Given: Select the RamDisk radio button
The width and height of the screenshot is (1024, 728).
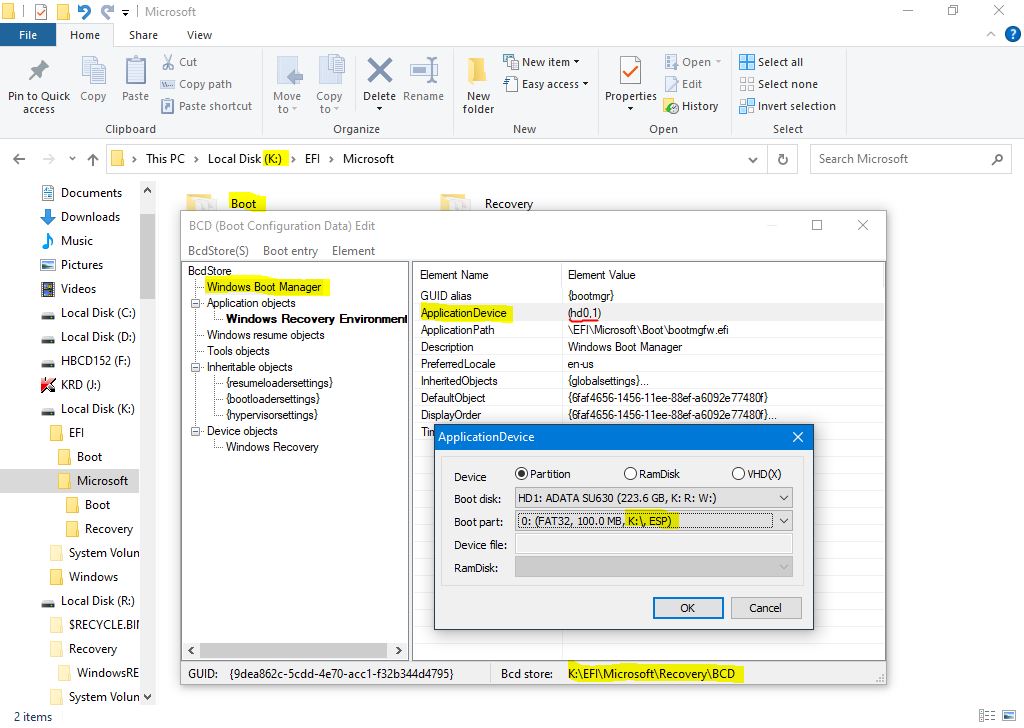Looking at the screenshot, I should (x=630, y=474).
